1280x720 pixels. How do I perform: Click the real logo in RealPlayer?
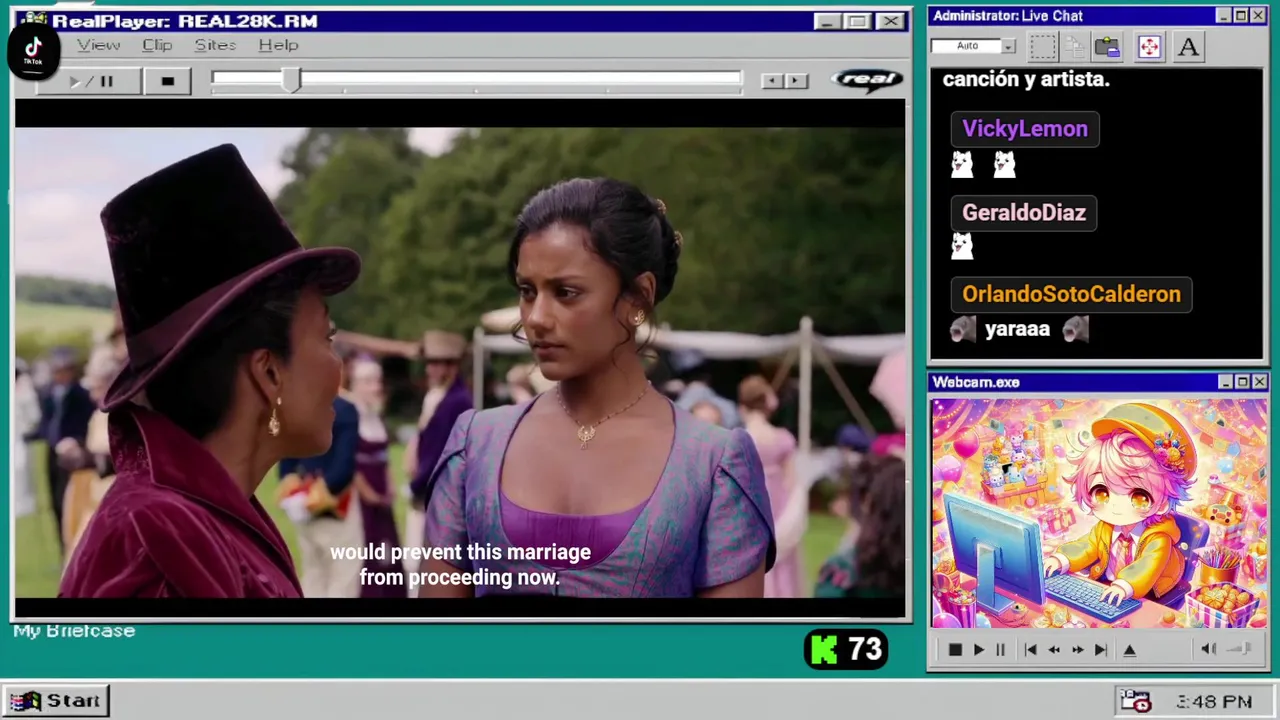click(867, 80)
